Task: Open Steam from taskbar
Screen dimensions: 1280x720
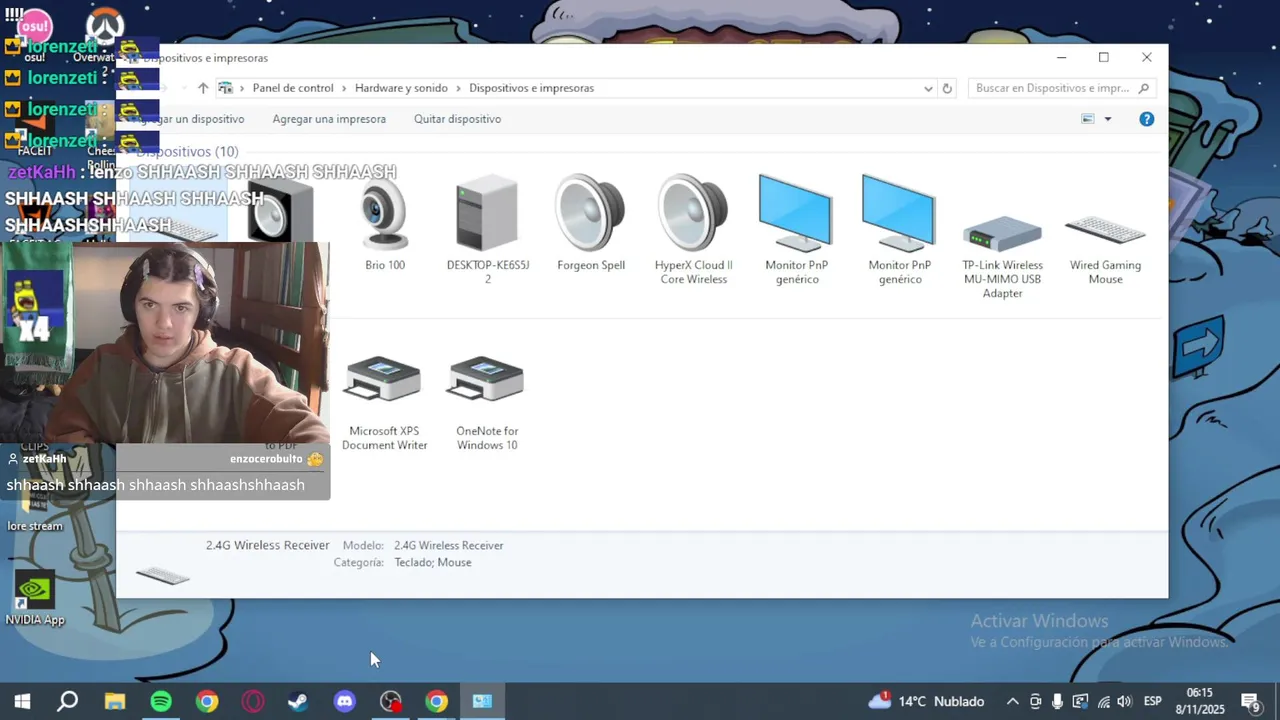Action: (298, 701)
